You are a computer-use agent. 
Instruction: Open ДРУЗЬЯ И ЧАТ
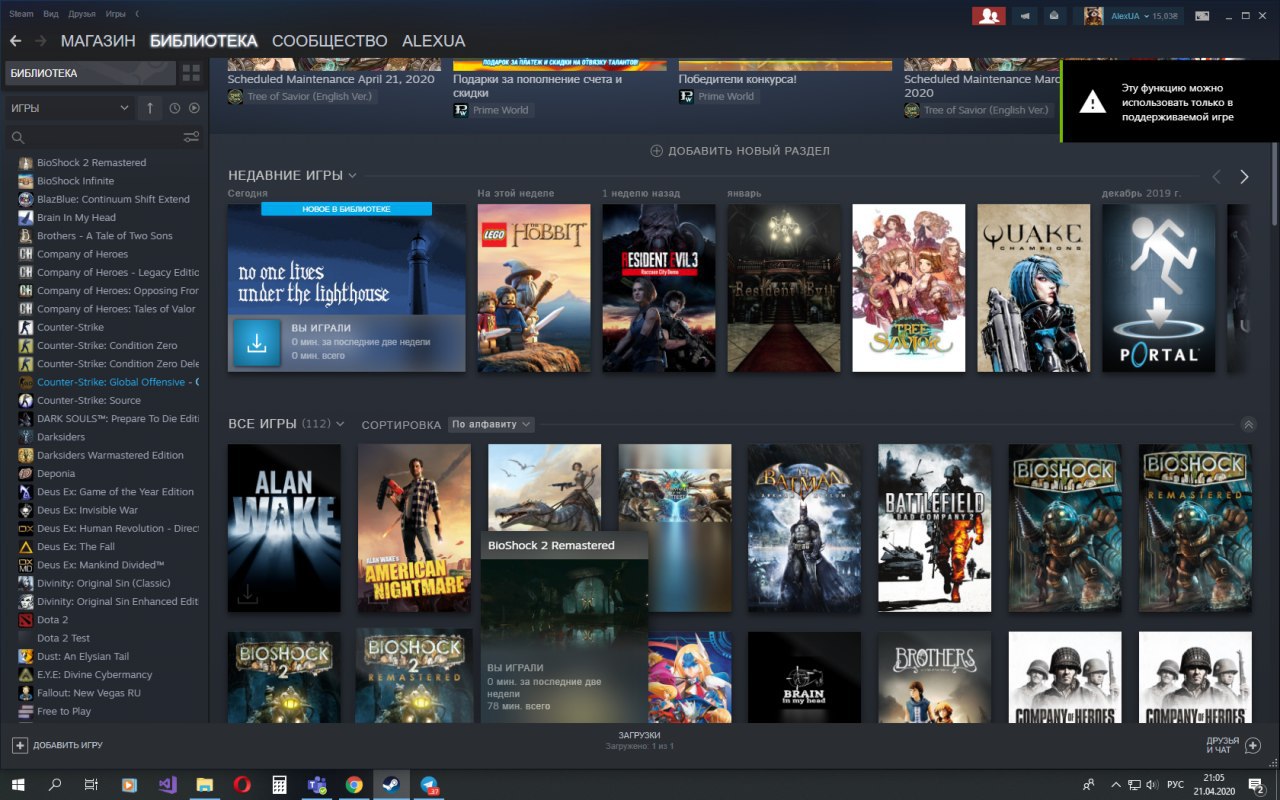tap(1234, 745)
